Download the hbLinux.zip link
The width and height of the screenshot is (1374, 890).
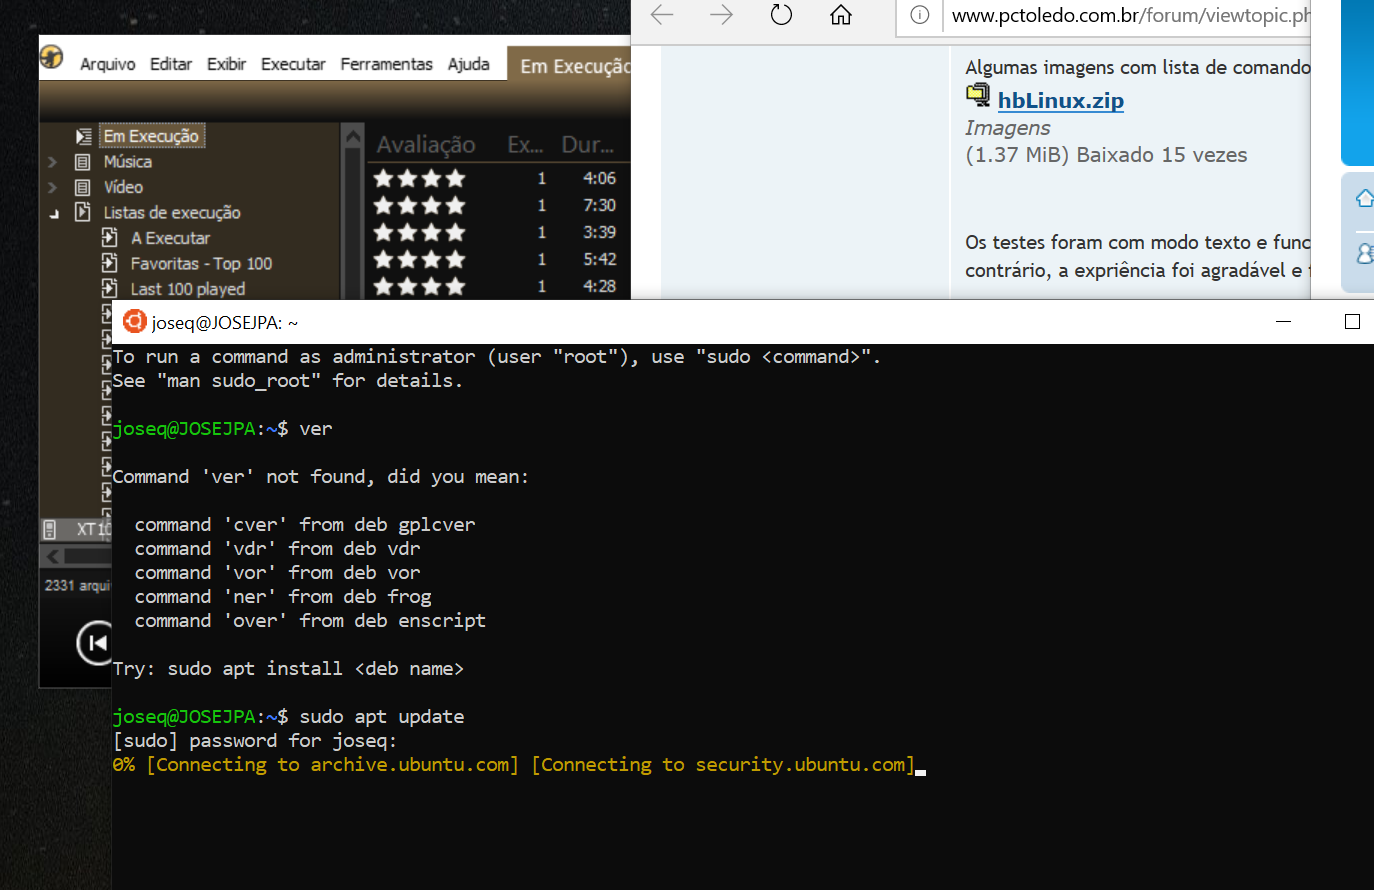pos(1060,101)
